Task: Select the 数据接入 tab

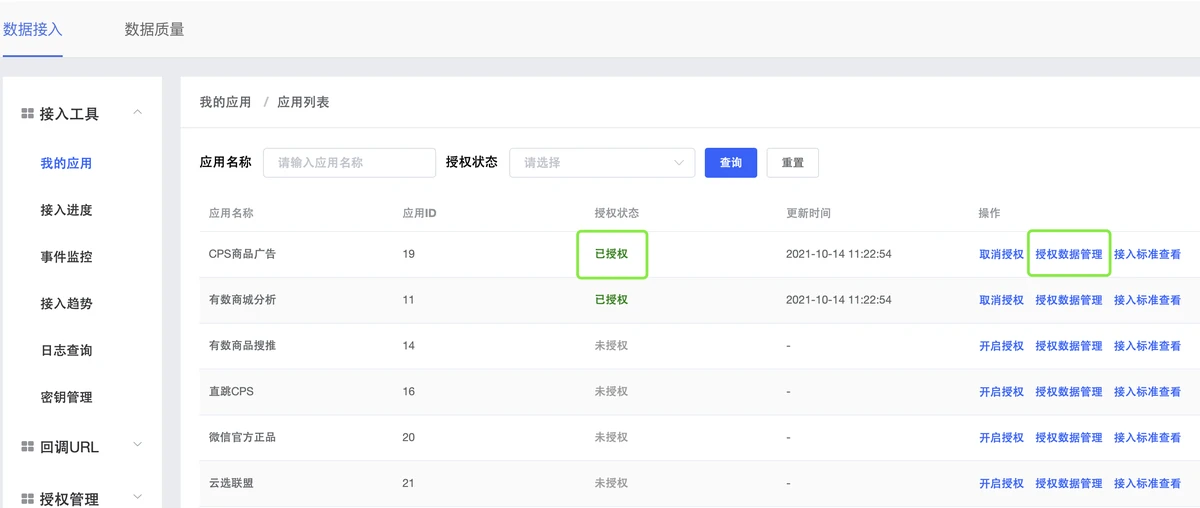Action: coord(33,29)
